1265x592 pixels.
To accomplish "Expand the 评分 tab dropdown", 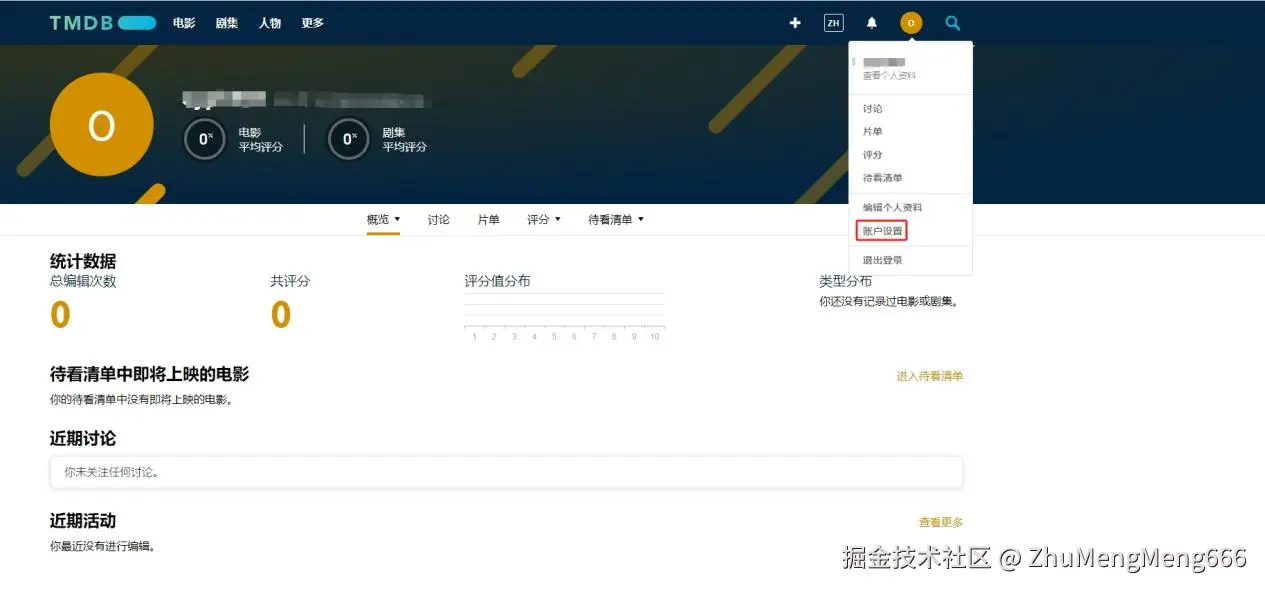I will click(x=544, y=220).
